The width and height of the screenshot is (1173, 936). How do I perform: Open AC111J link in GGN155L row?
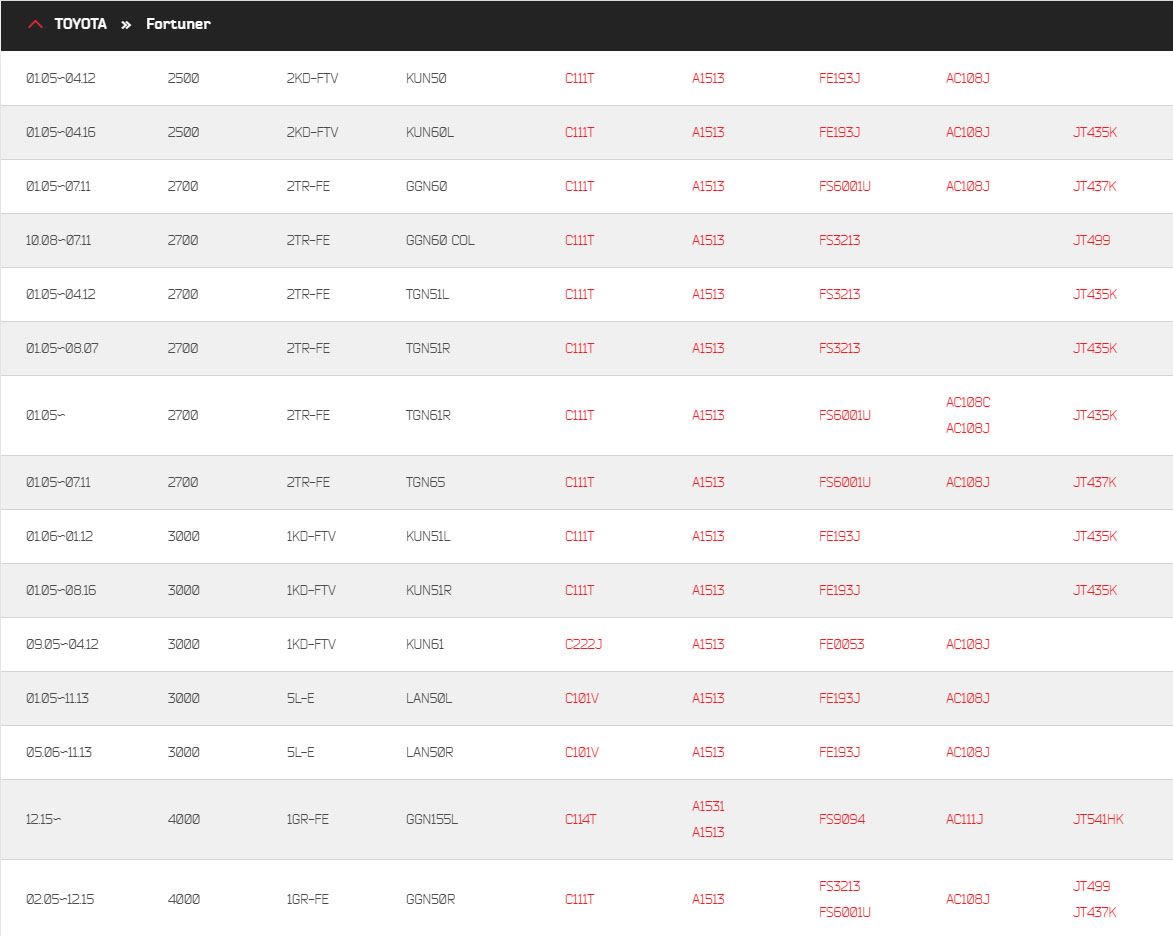point(964,819)
